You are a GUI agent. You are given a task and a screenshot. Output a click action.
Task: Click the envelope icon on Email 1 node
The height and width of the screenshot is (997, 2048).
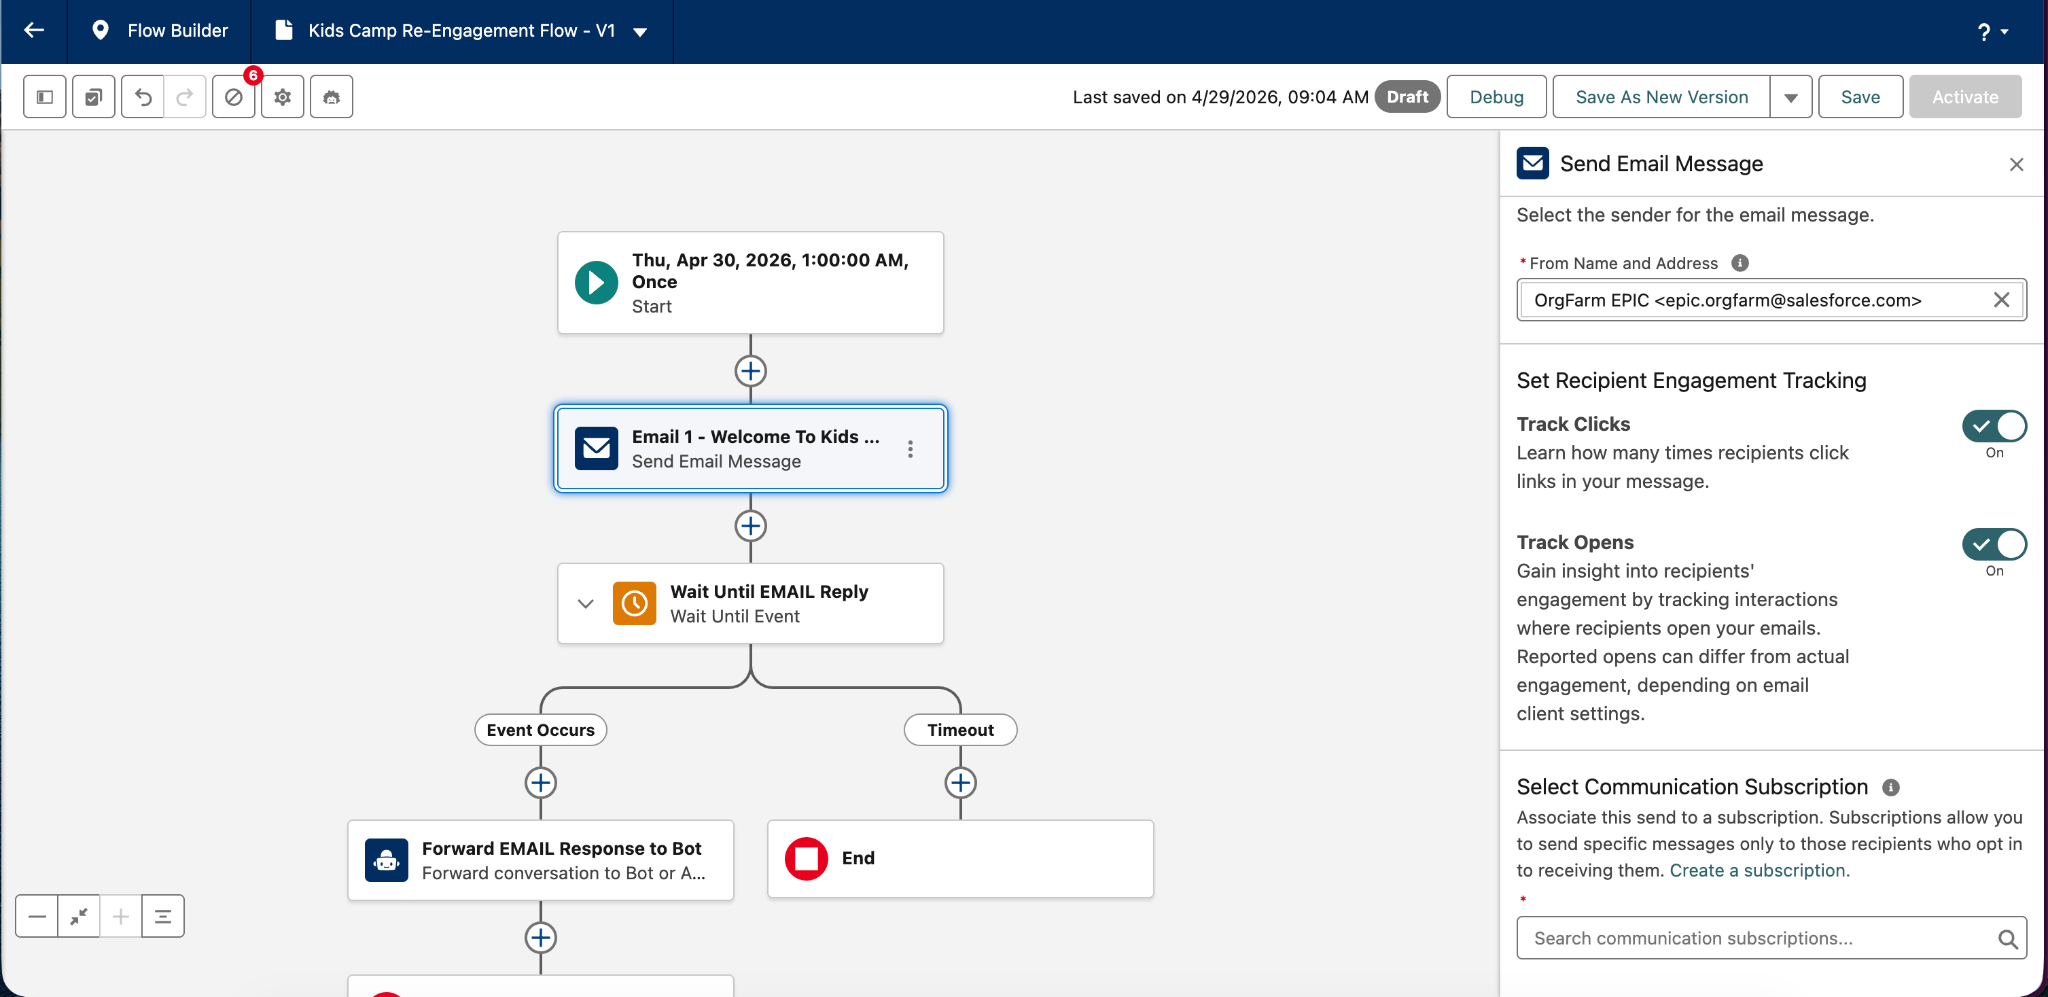[x=597, y=448]
